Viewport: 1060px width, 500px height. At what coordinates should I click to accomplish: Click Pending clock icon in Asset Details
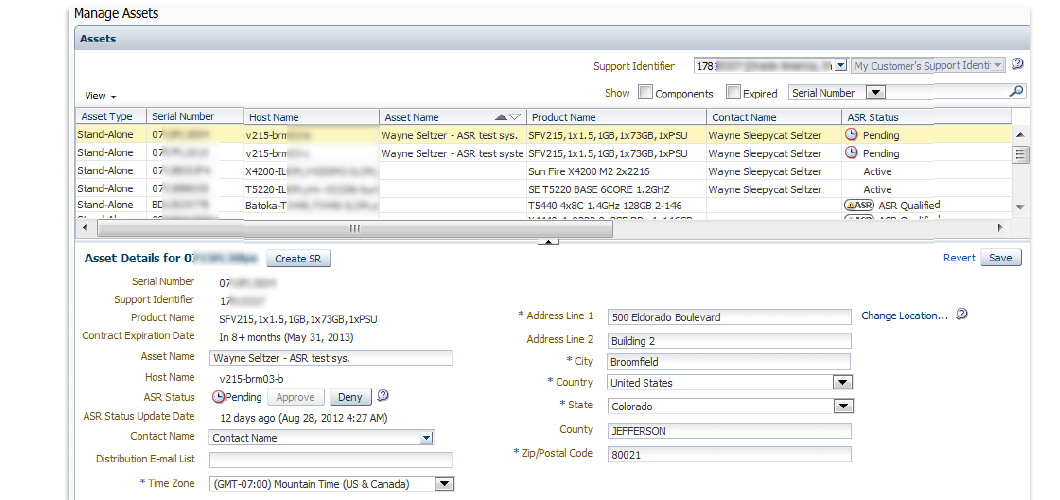pos(218,397)
